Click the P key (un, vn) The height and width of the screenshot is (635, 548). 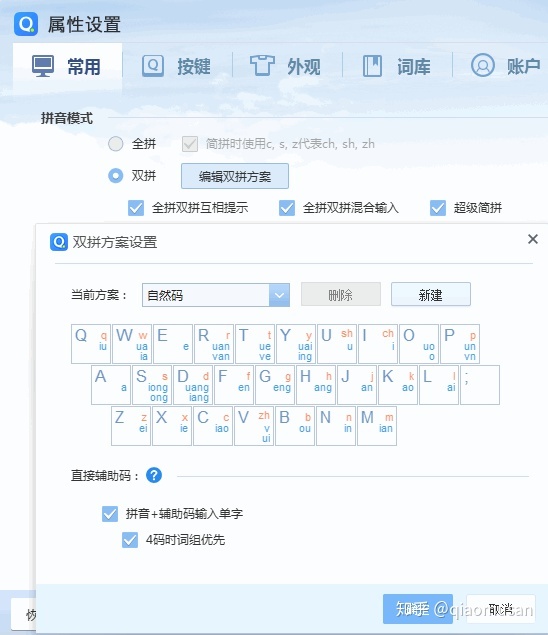click(460, 344)
